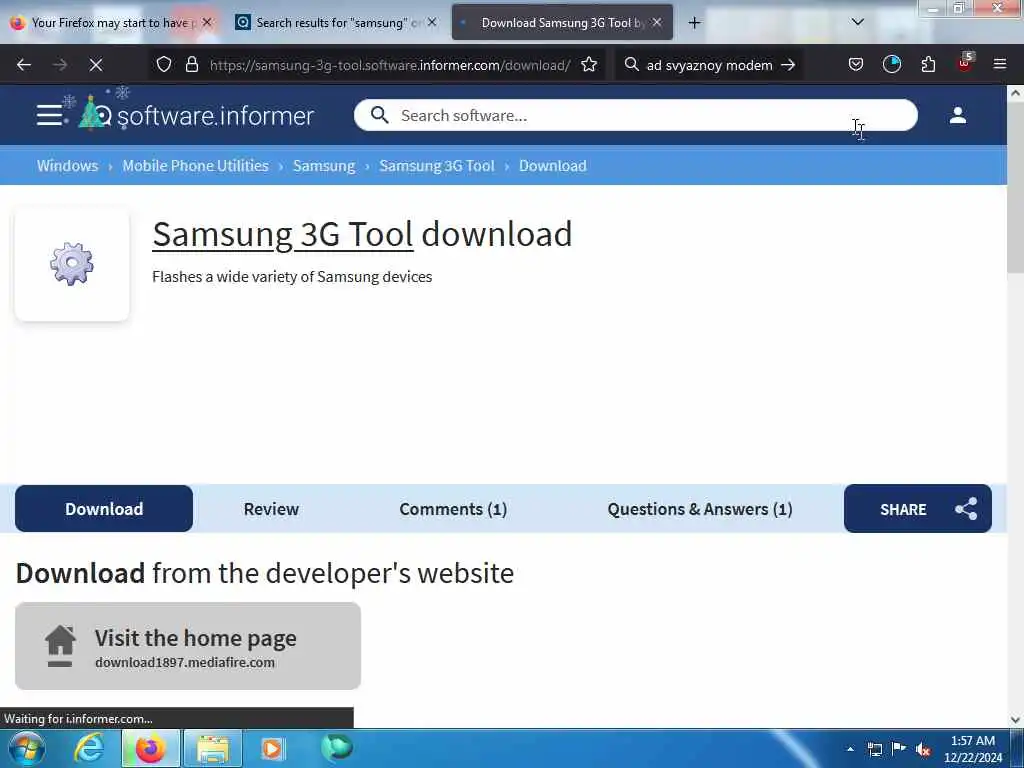Open the Extensions puzzle icon
The width and height of the screenshot is (1024, 768).
tap(928, 65)
